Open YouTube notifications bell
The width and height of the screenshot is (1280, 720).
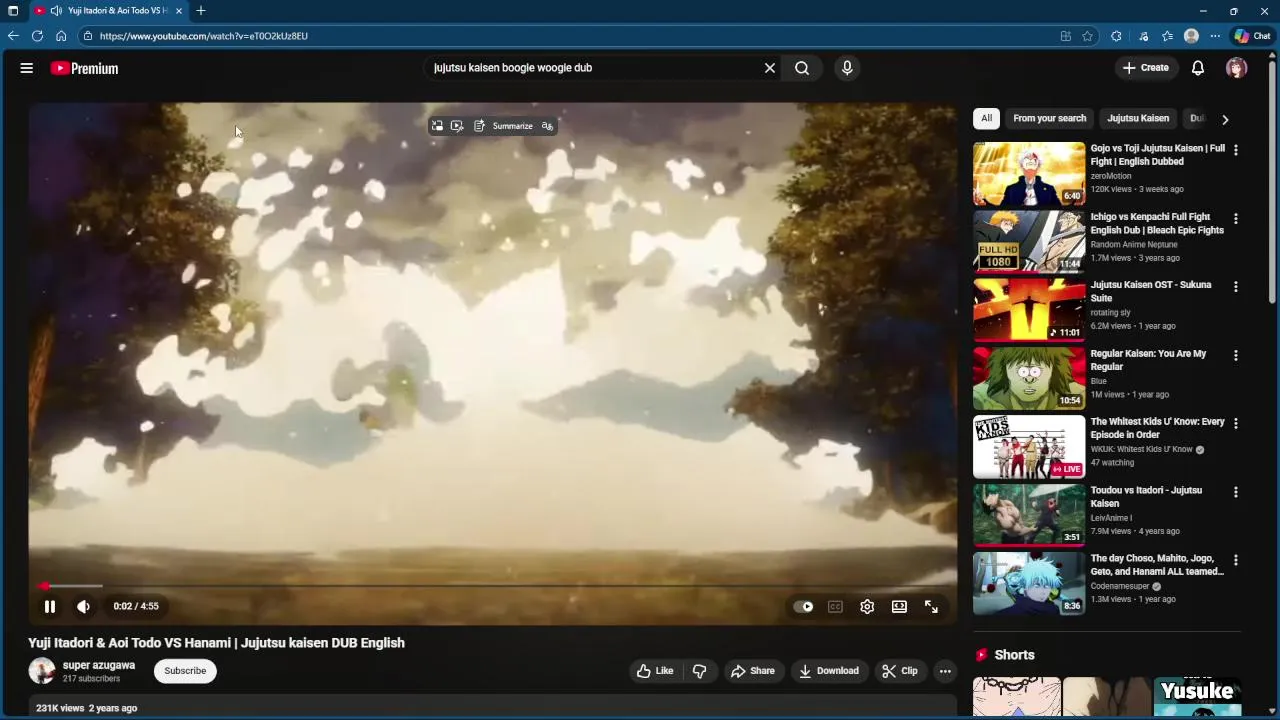1197,68
